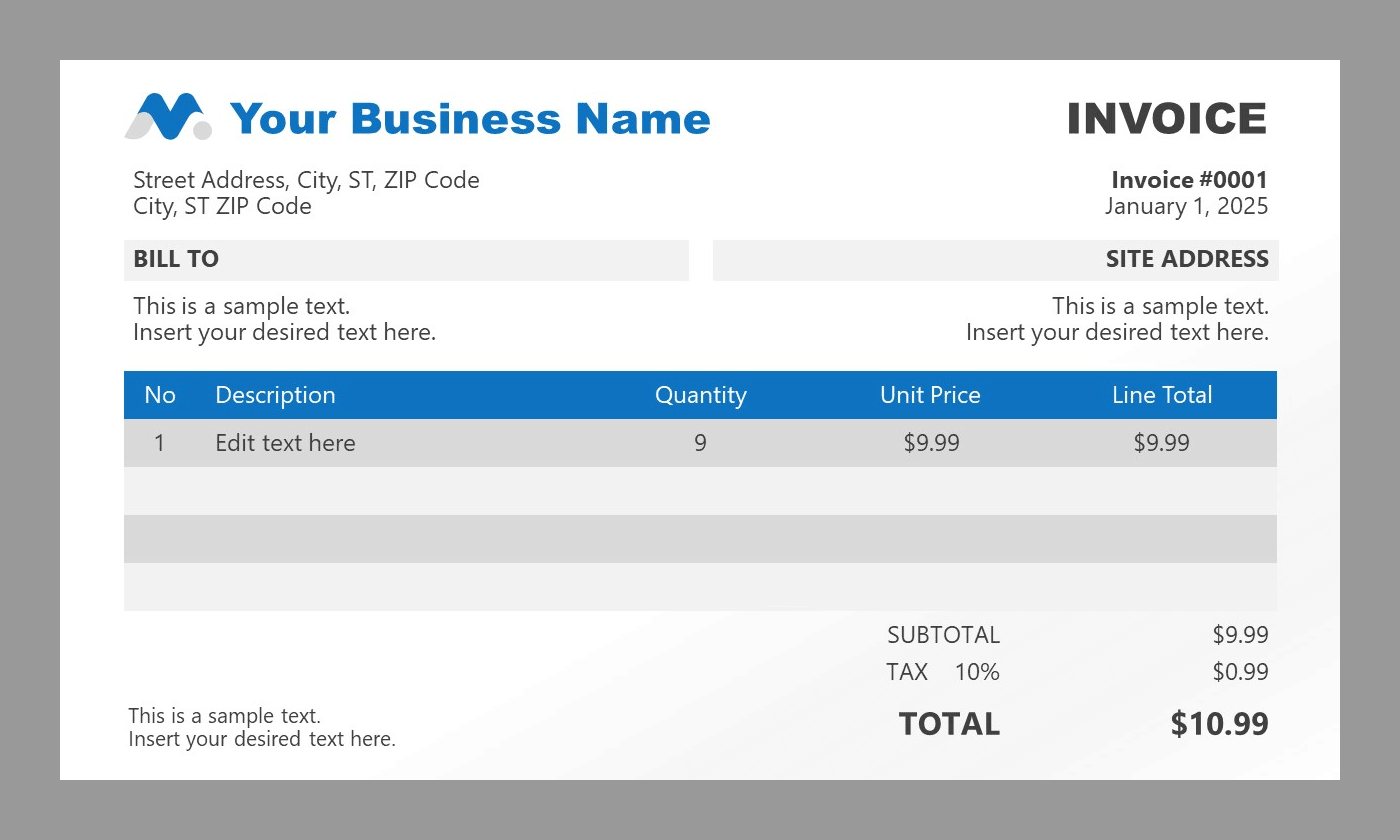Select the street address line
Screen dimensions: 1400x840
pyautogui.click(x=306, y=180)
